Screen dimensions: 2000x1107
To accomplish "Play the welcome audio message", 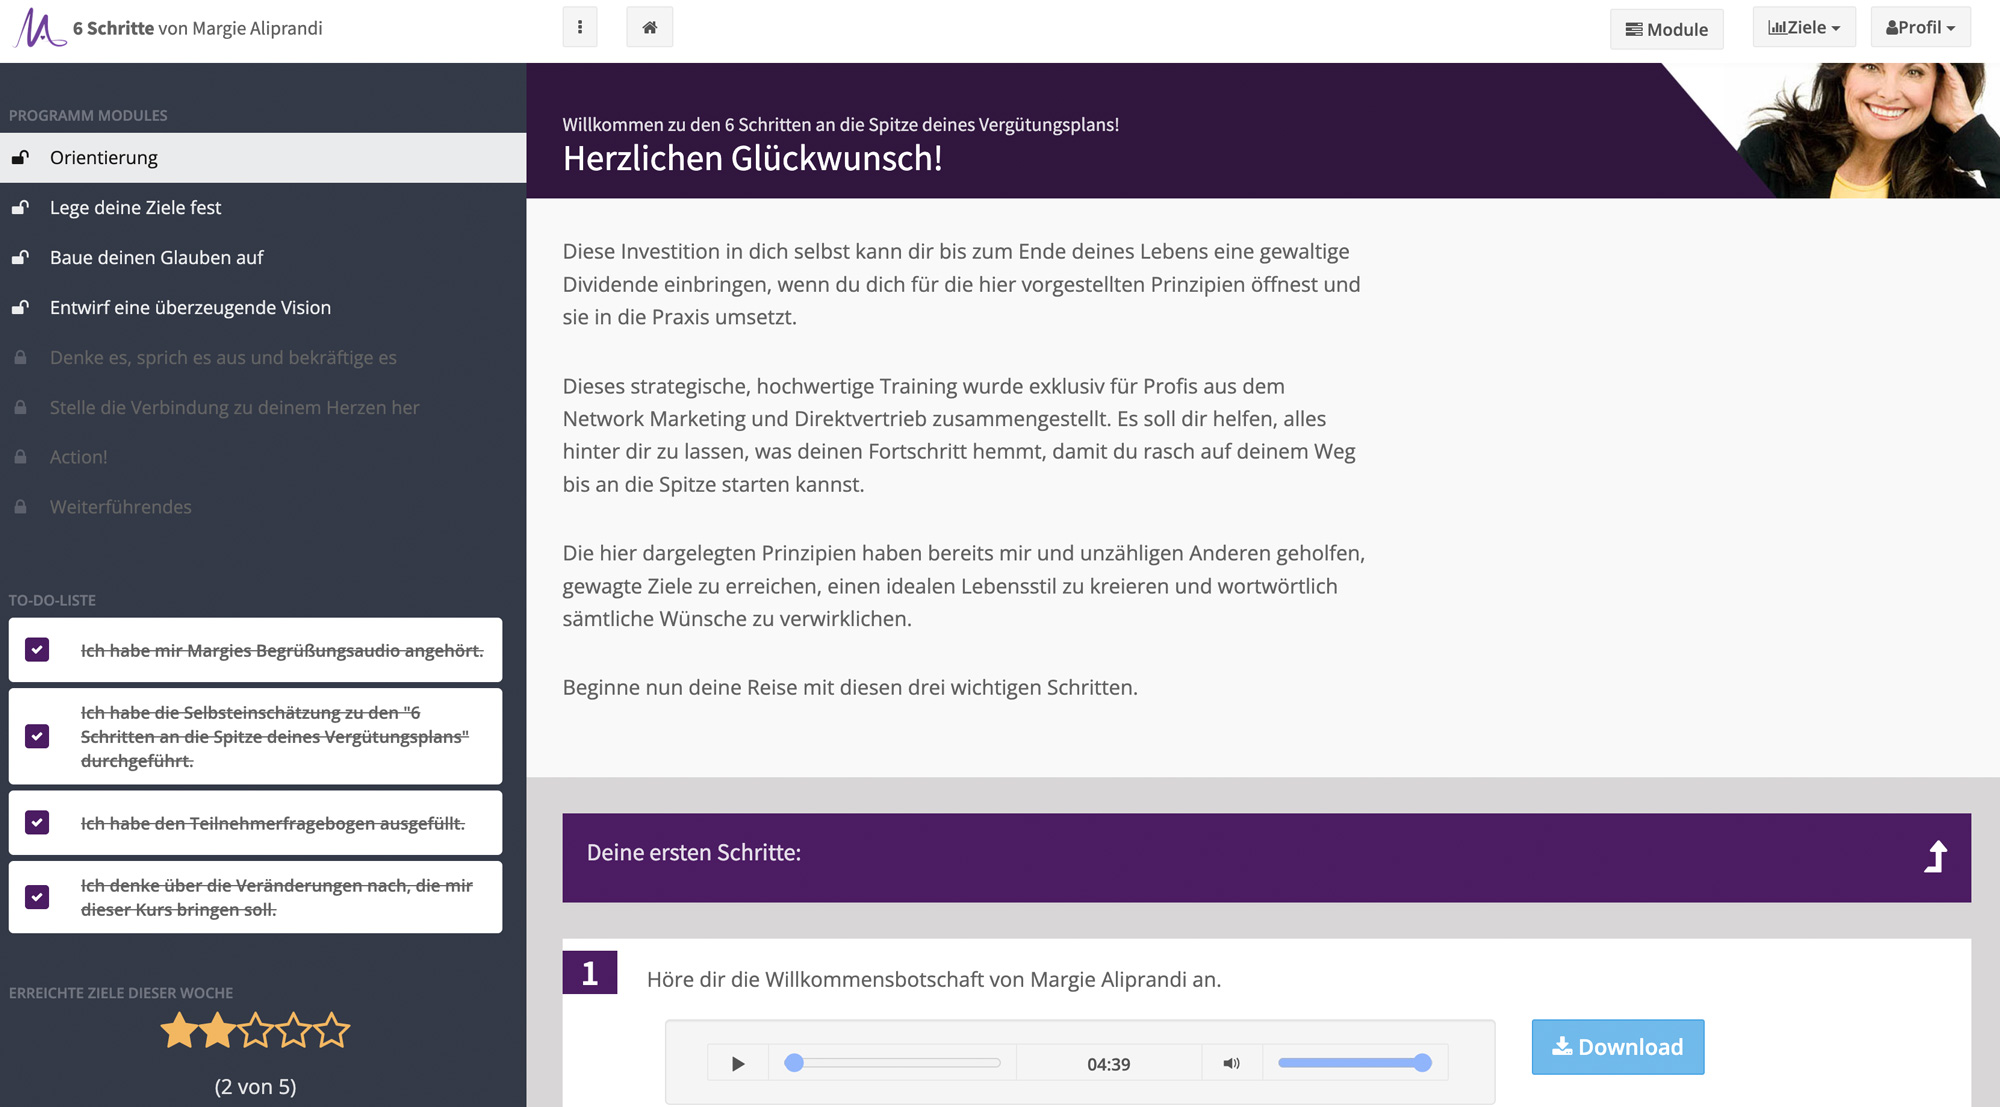I will point(738,1064).
